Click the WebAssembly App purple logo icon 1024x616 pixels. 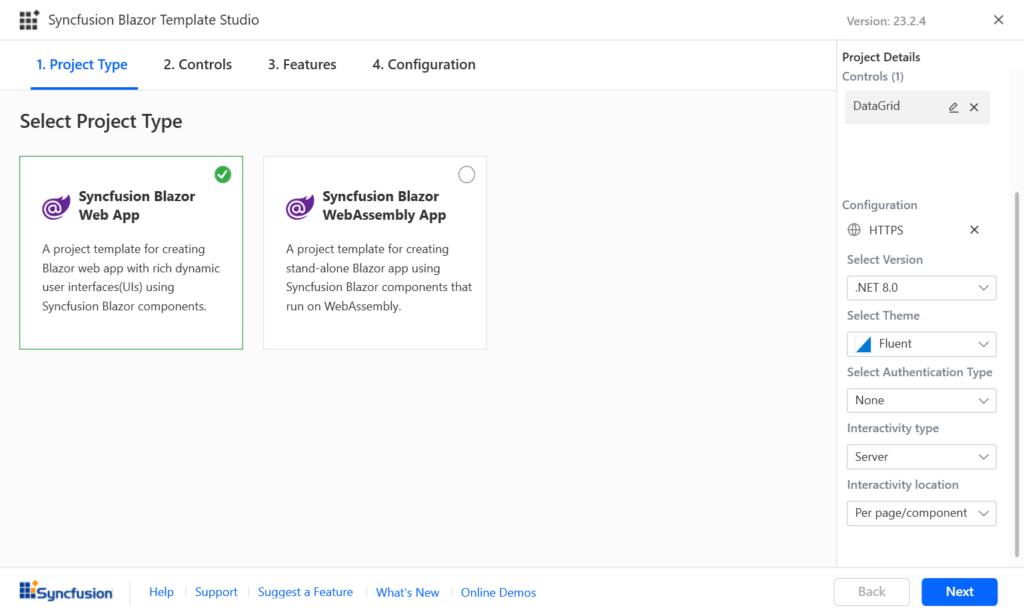pyautogui.click(x=299, y=207)
